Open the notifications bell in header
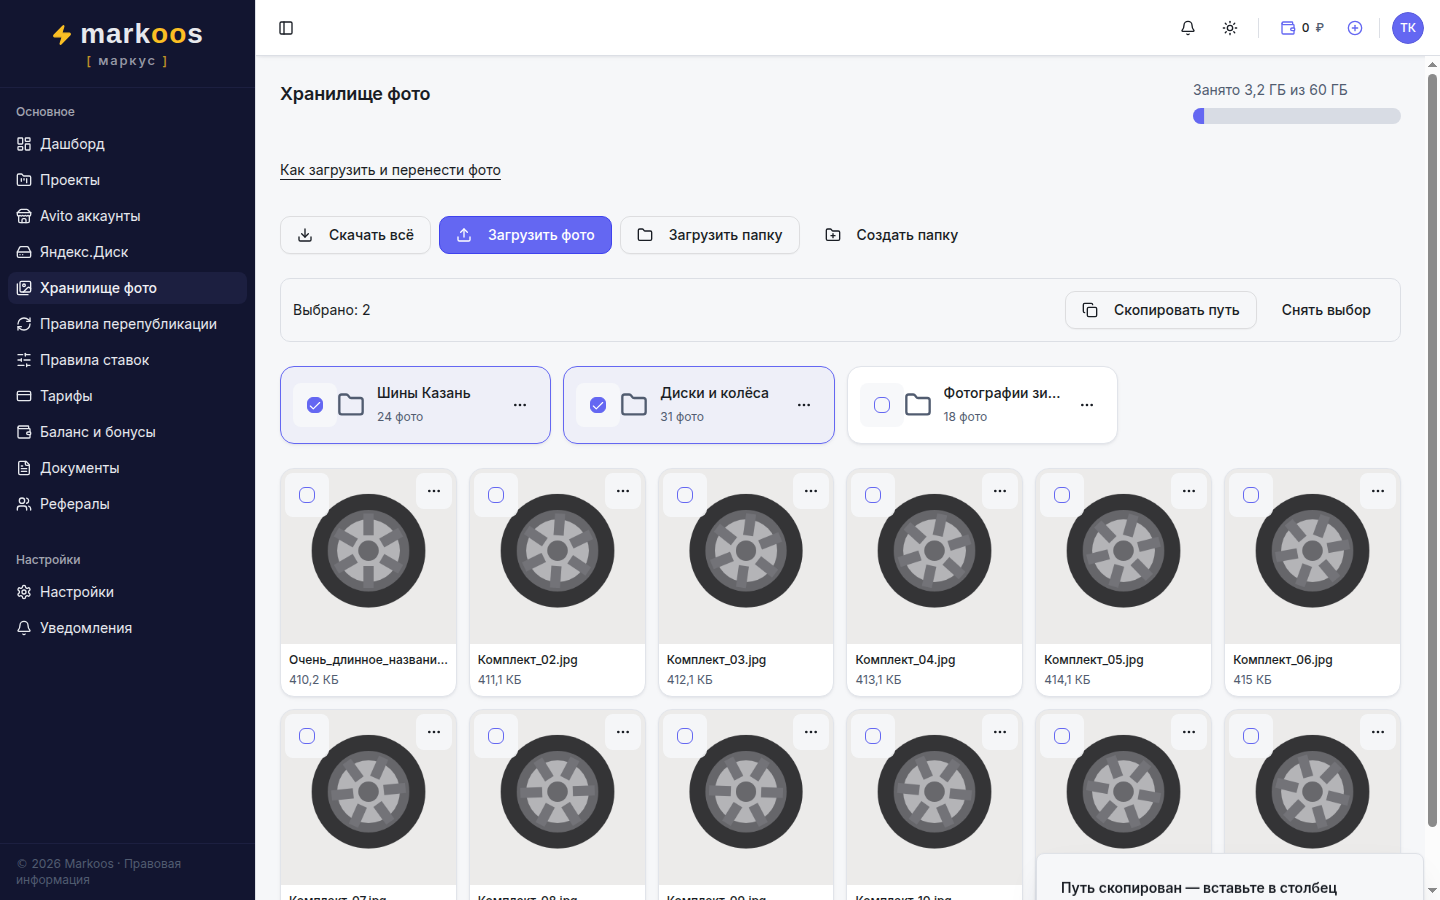 coord(1188,28)
